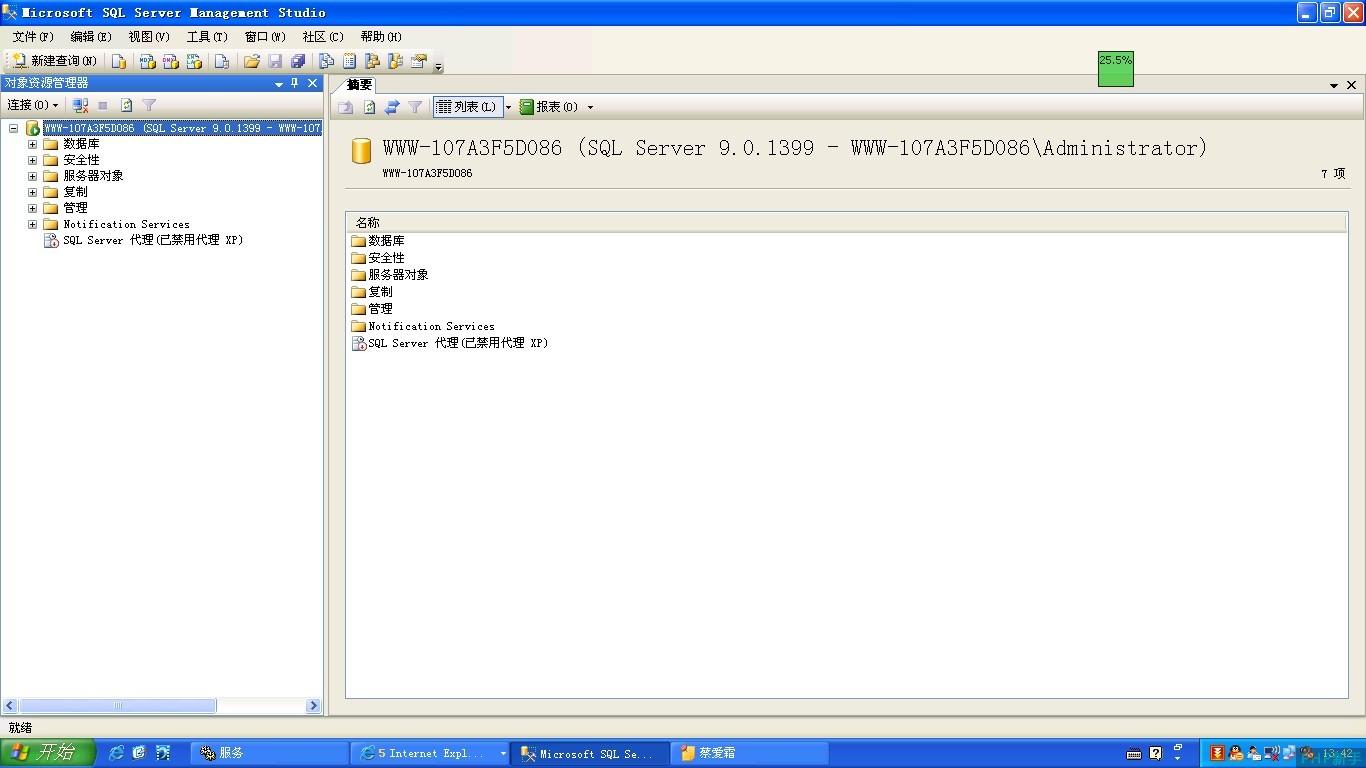
Task: Create an Analysis Services XMLA query
Action: point(194,61)
